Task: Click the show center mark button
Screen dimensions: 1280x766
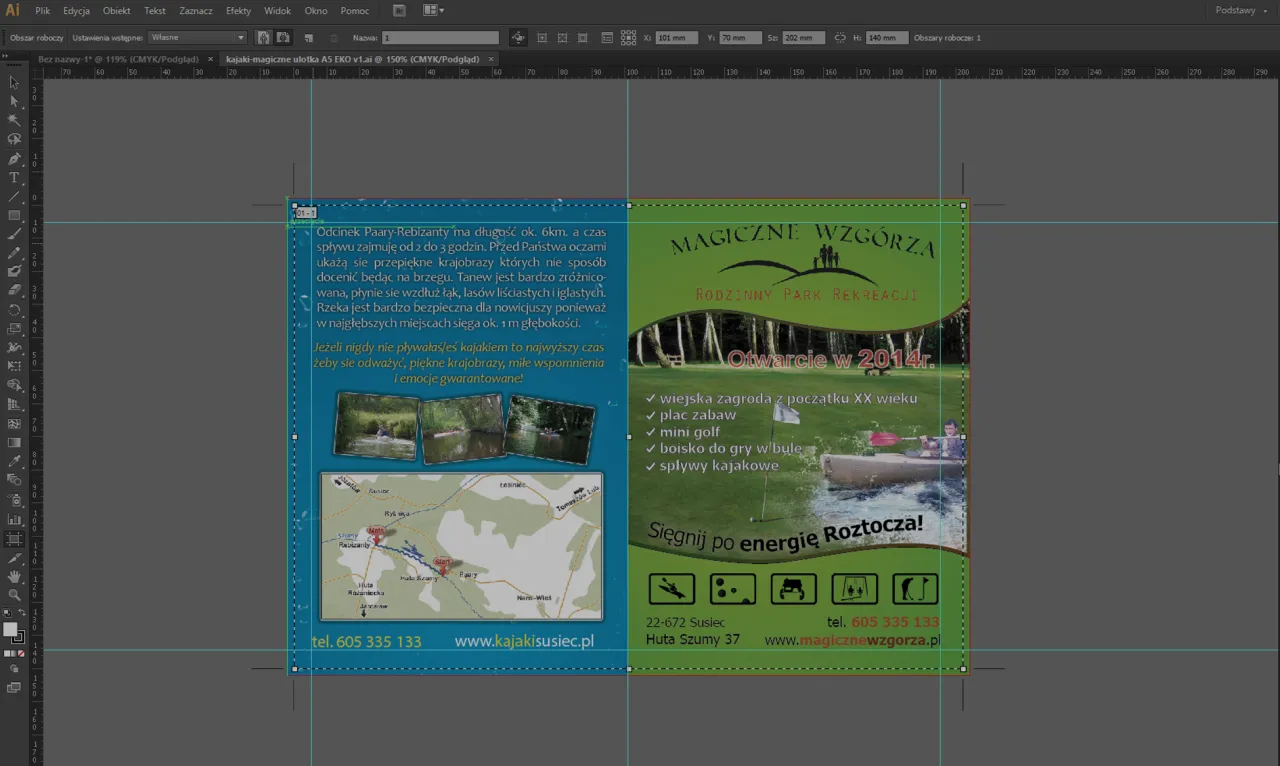Action: (x=542, y=37)
